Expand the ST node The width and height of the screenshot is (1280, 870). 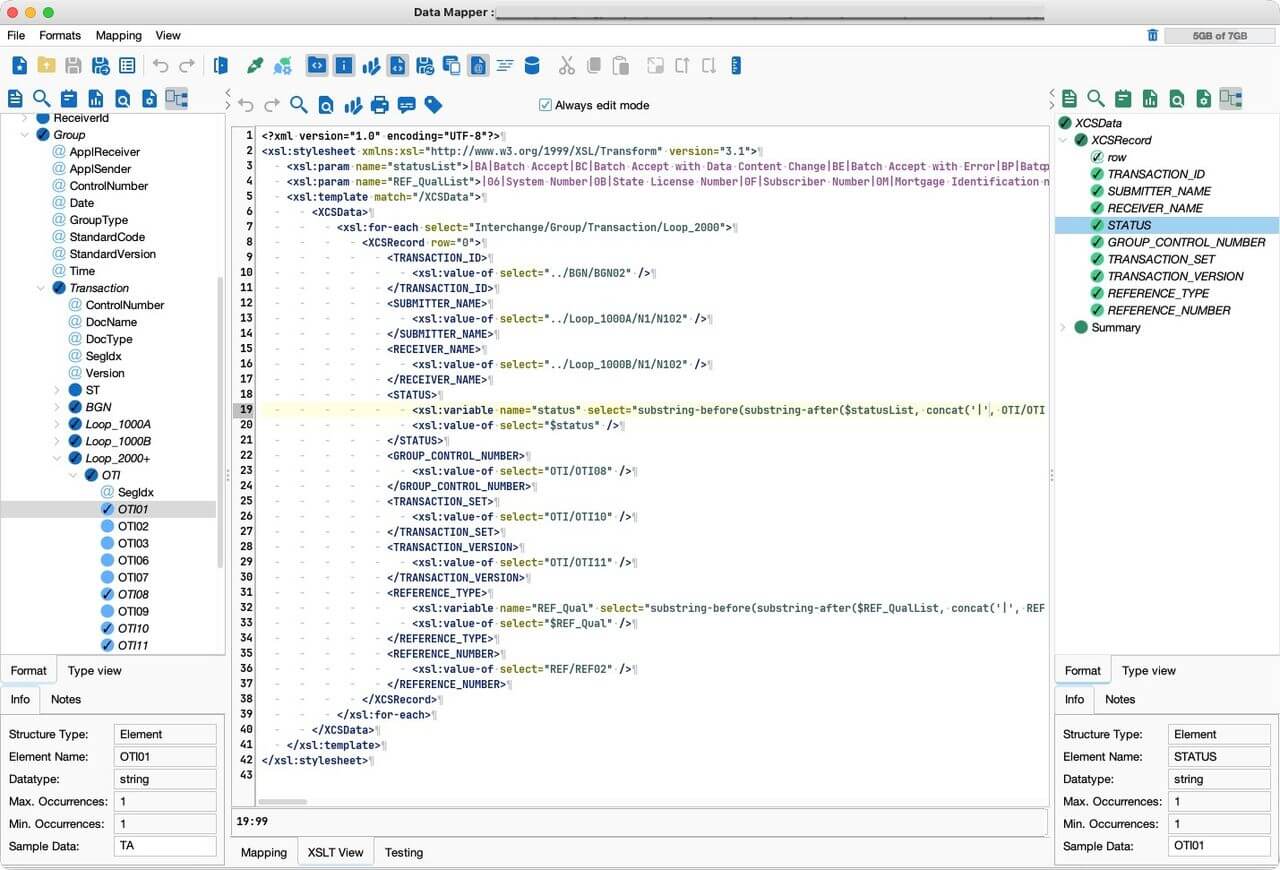pyautogui.click(x=57, y=390)
